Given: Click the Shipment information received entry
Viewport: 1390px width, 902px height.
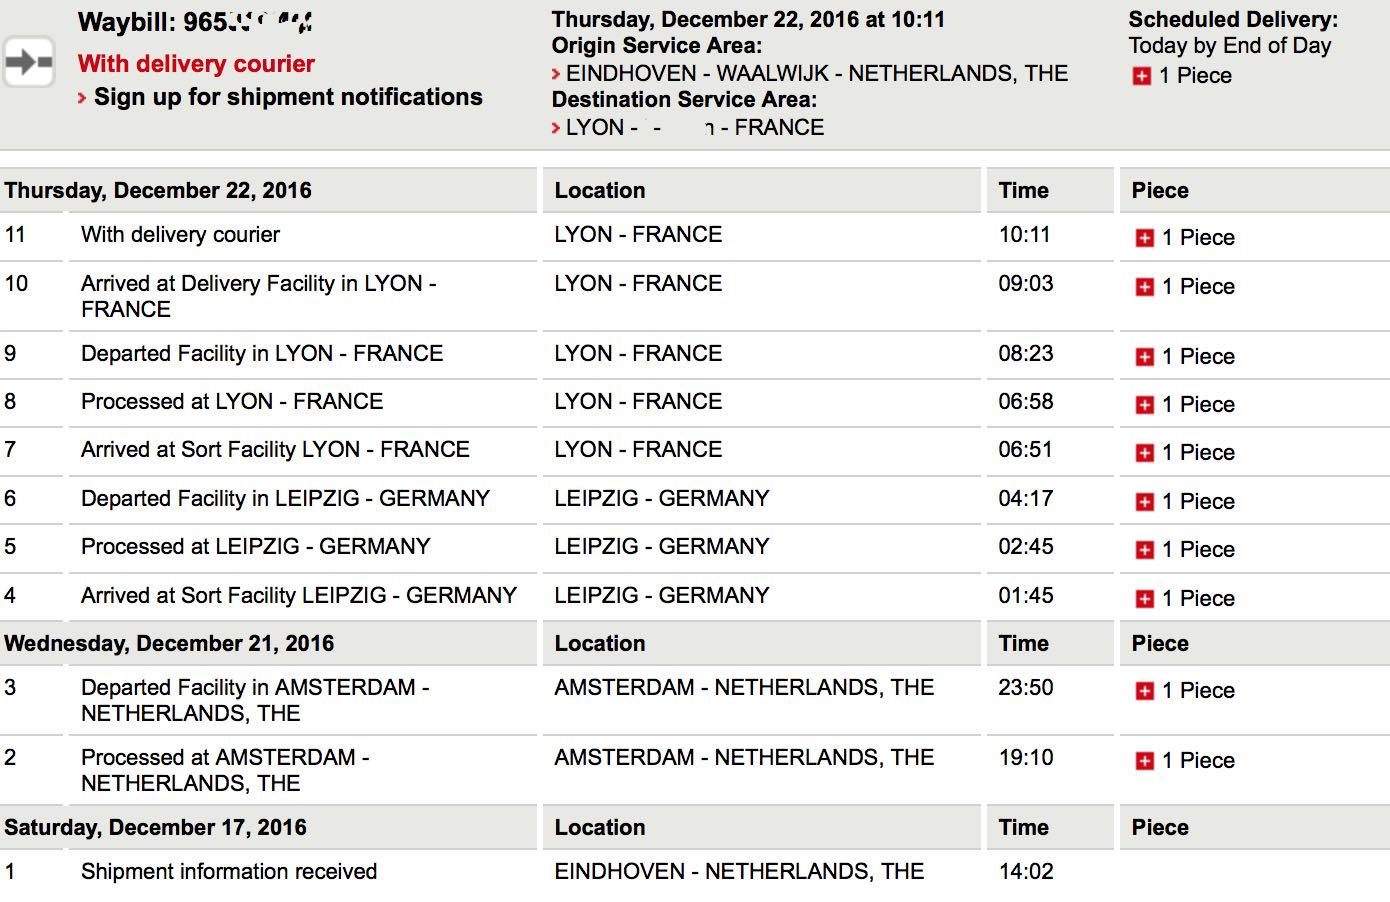Looking at the screenshot, I should (229, 871).
